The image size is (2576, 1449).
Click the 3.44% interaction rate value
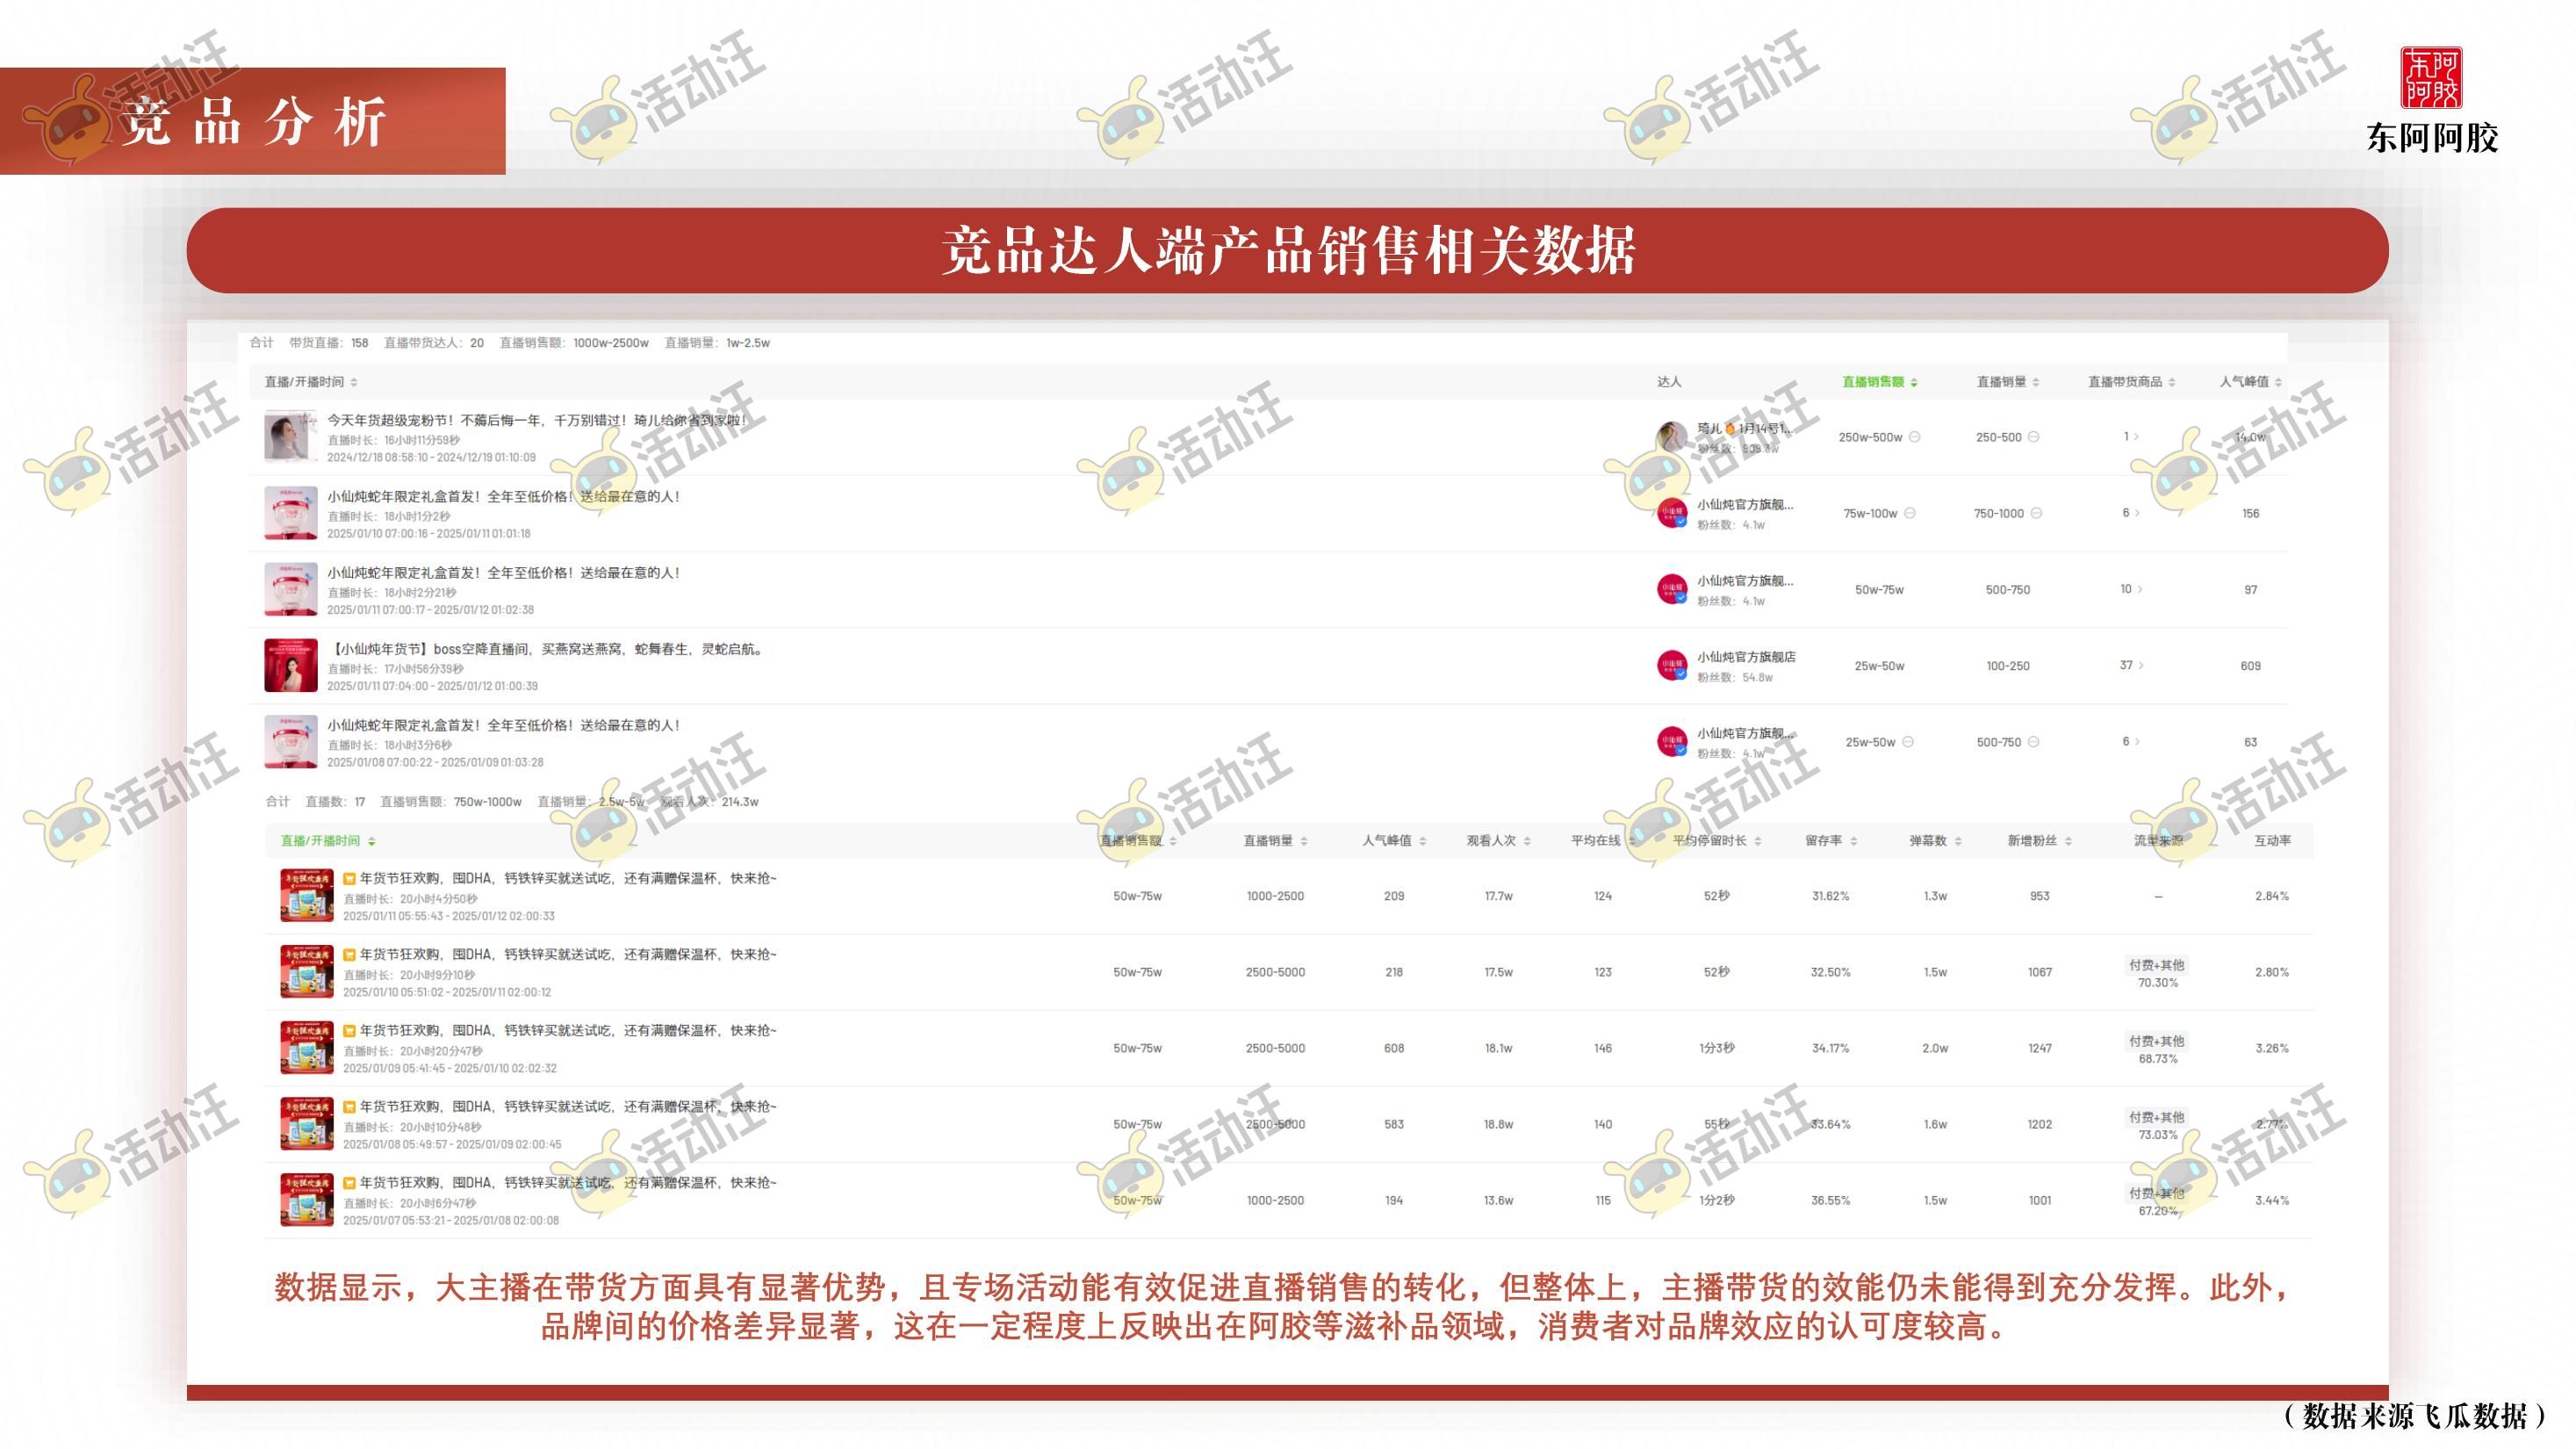[2272, 1200]
